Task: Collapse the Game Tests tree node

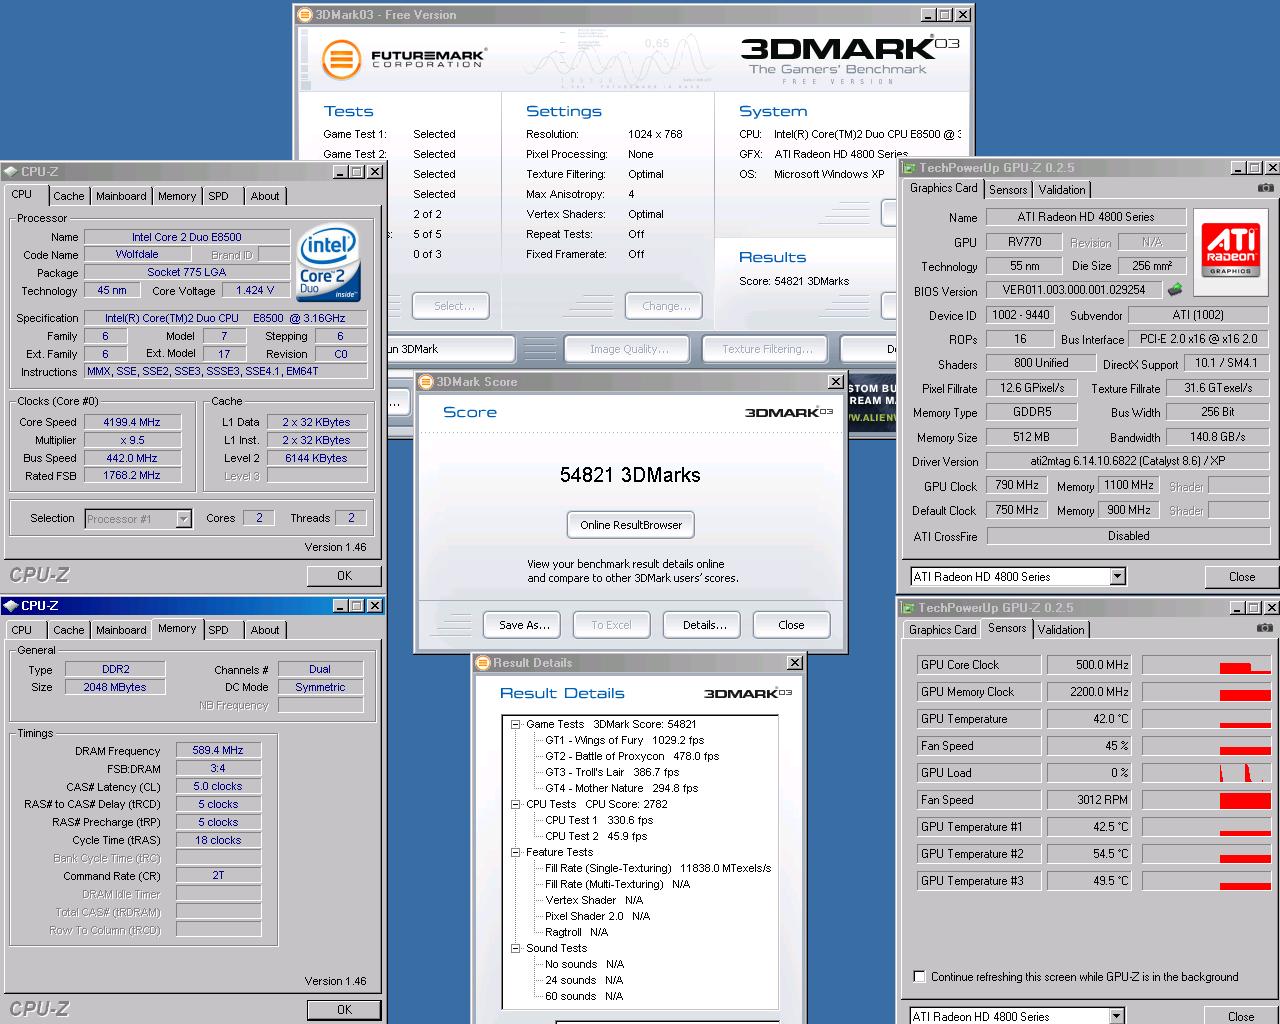Action: (x=515, y=724)
